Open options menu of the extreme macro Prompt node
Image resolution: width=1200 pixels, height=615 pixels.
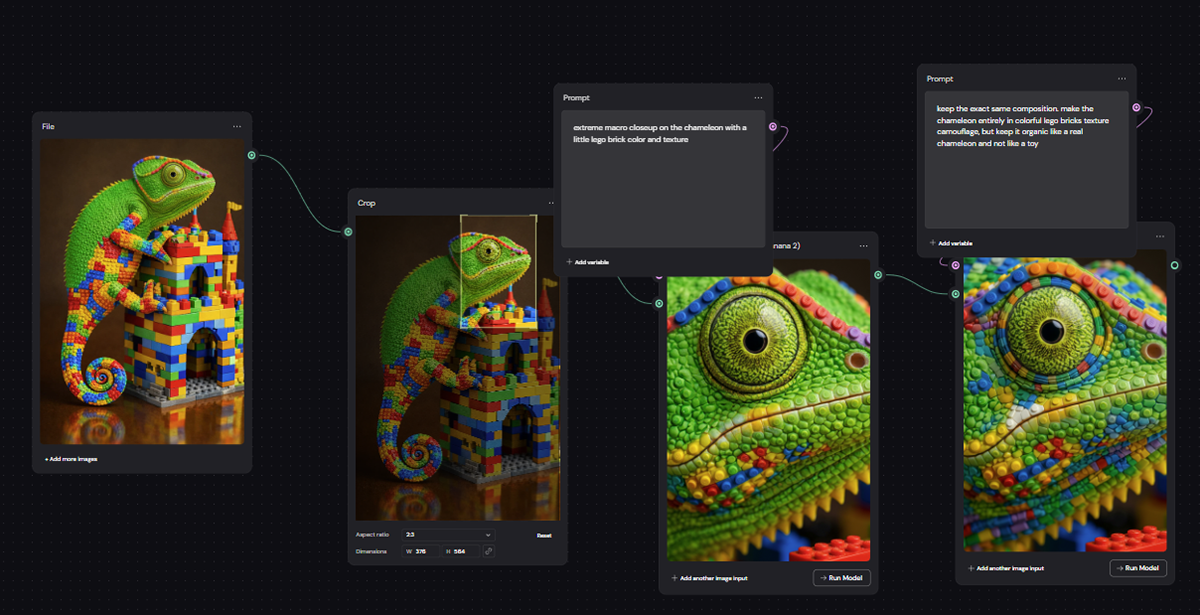click(759, 98)
